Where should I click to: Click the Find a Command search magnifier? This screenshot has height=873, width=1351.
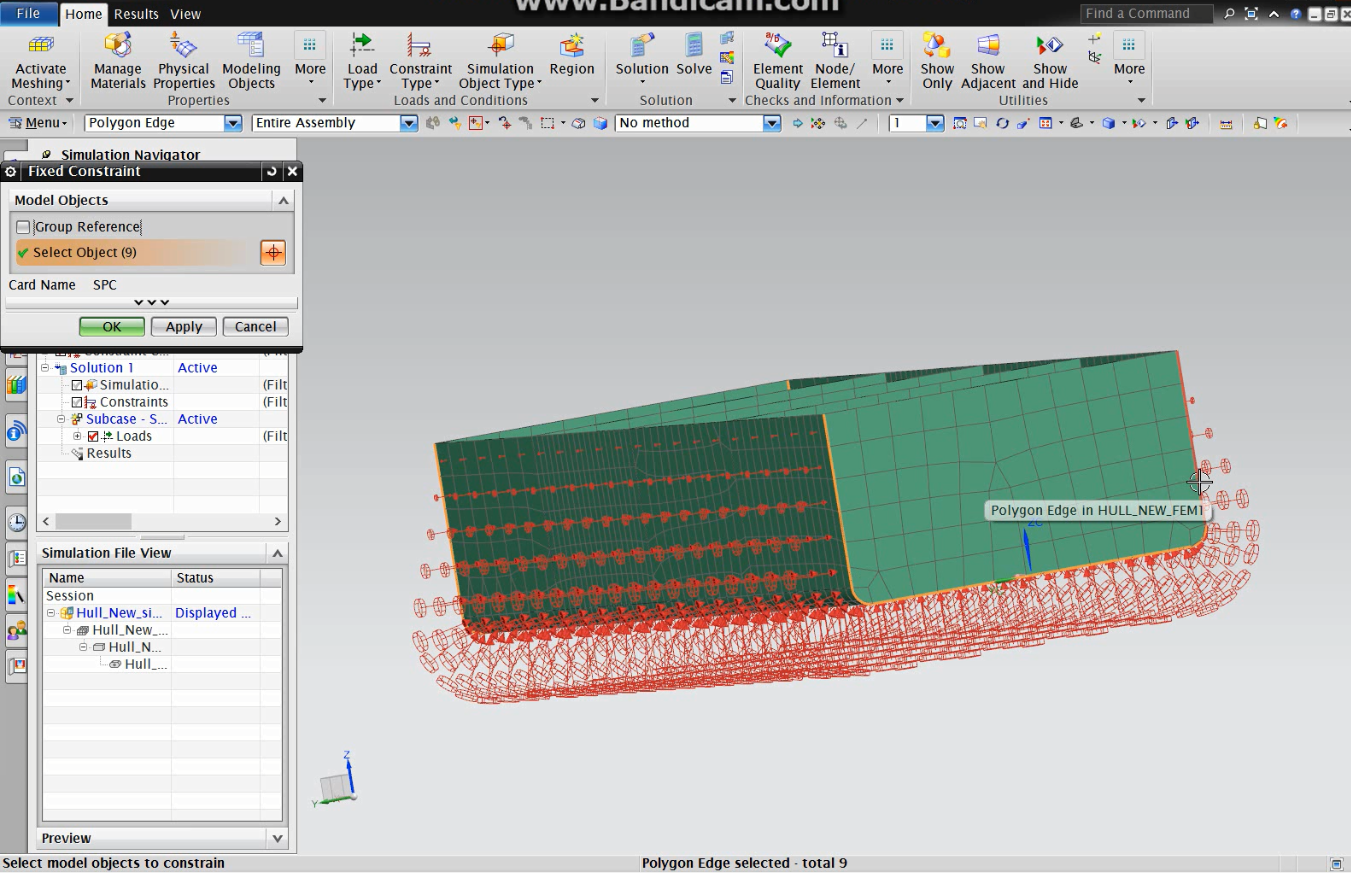pyautogui.click(x=1229, y=14)
